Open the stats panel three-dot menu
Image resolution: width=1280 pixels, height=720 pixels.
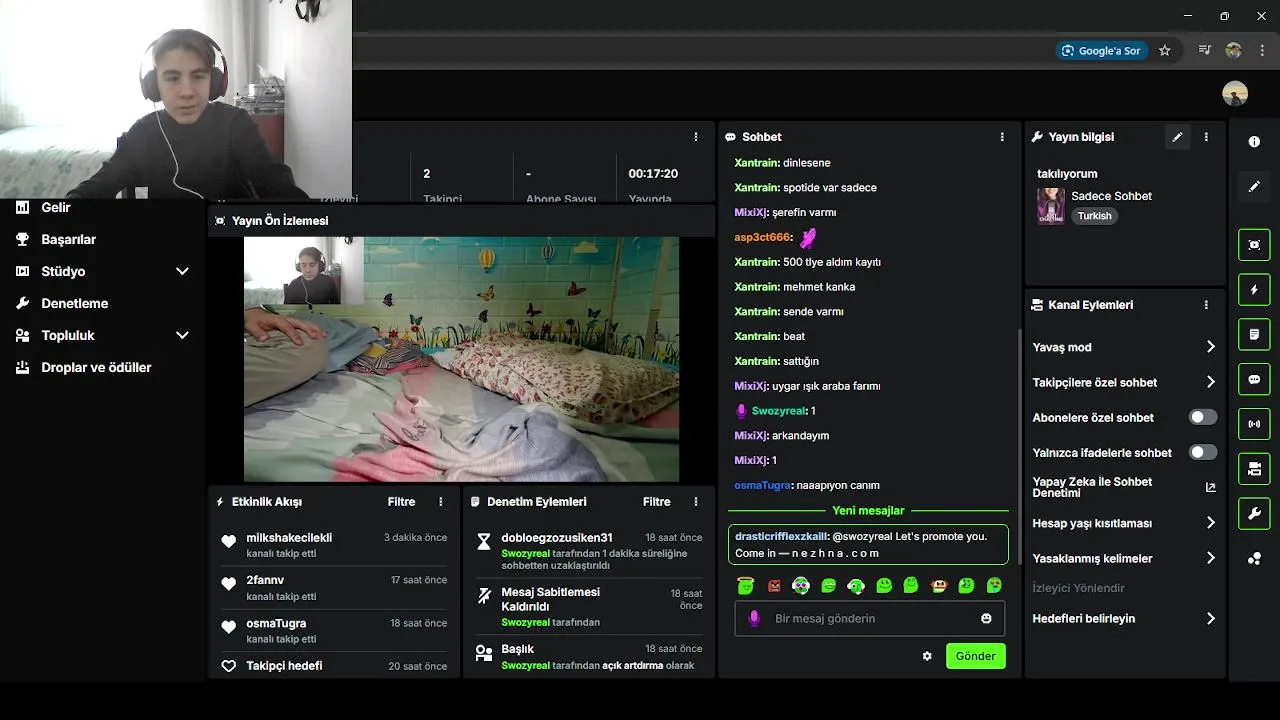(696, 137)
